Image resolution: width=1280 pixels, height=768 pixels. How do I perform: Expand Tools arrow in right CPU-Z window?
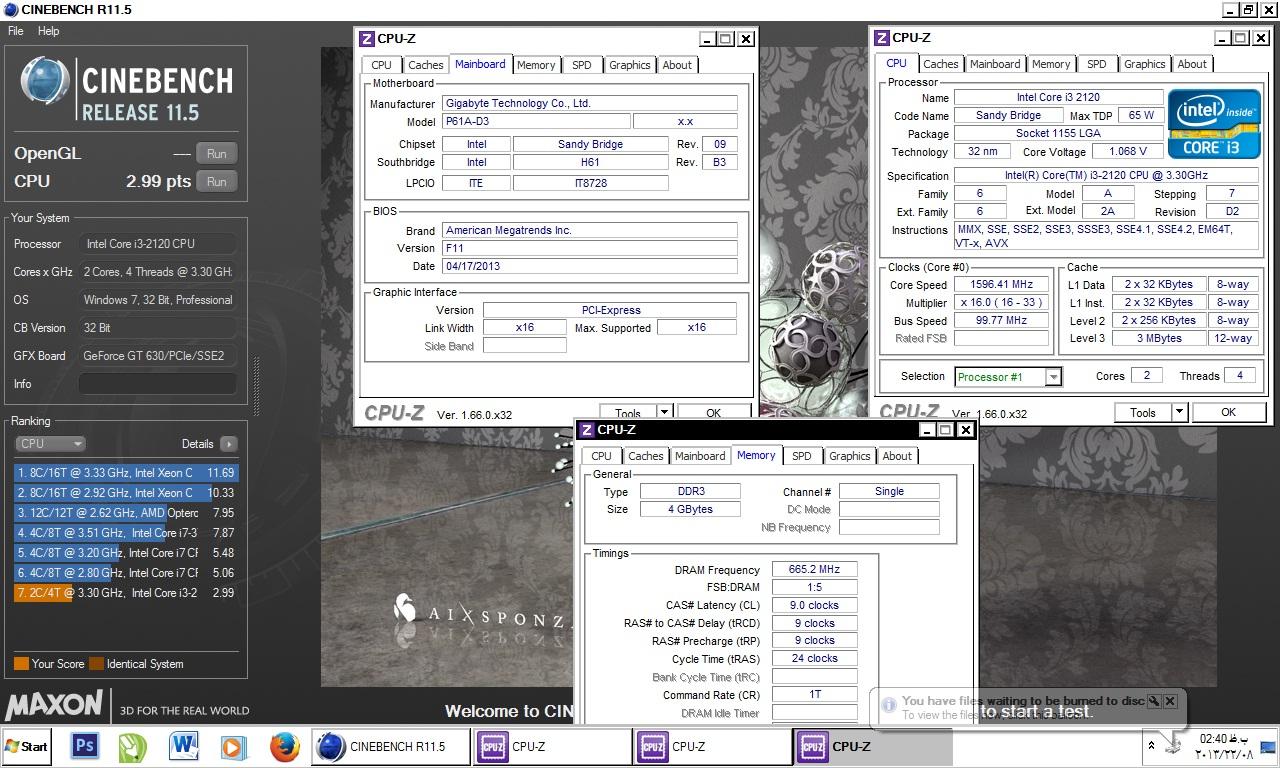click(x=1179, y=412)
